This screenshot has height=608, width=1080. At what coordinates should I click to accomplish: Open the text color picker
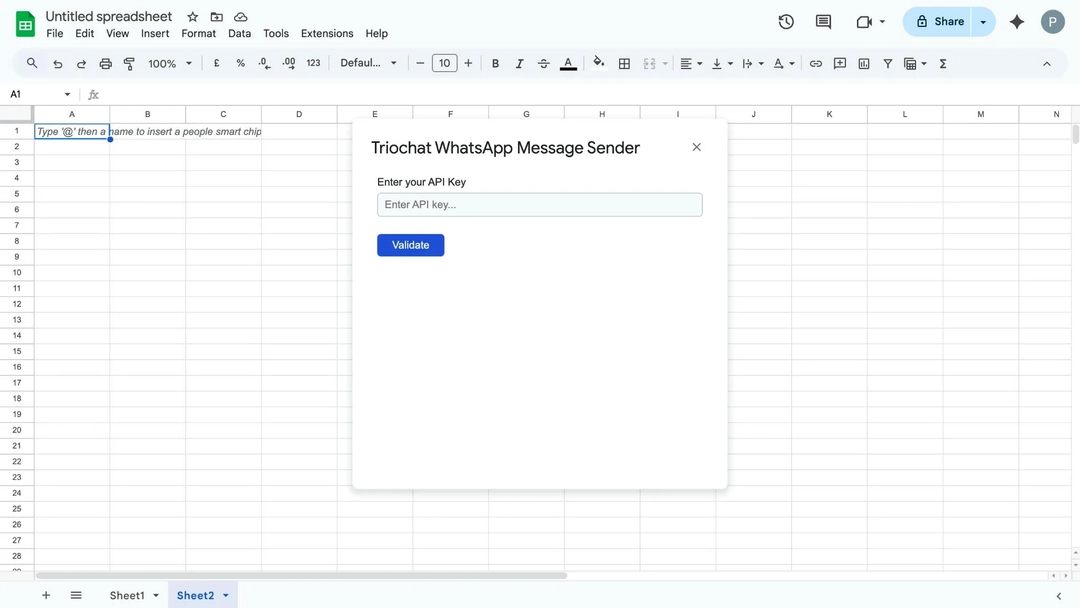(568, 63)
